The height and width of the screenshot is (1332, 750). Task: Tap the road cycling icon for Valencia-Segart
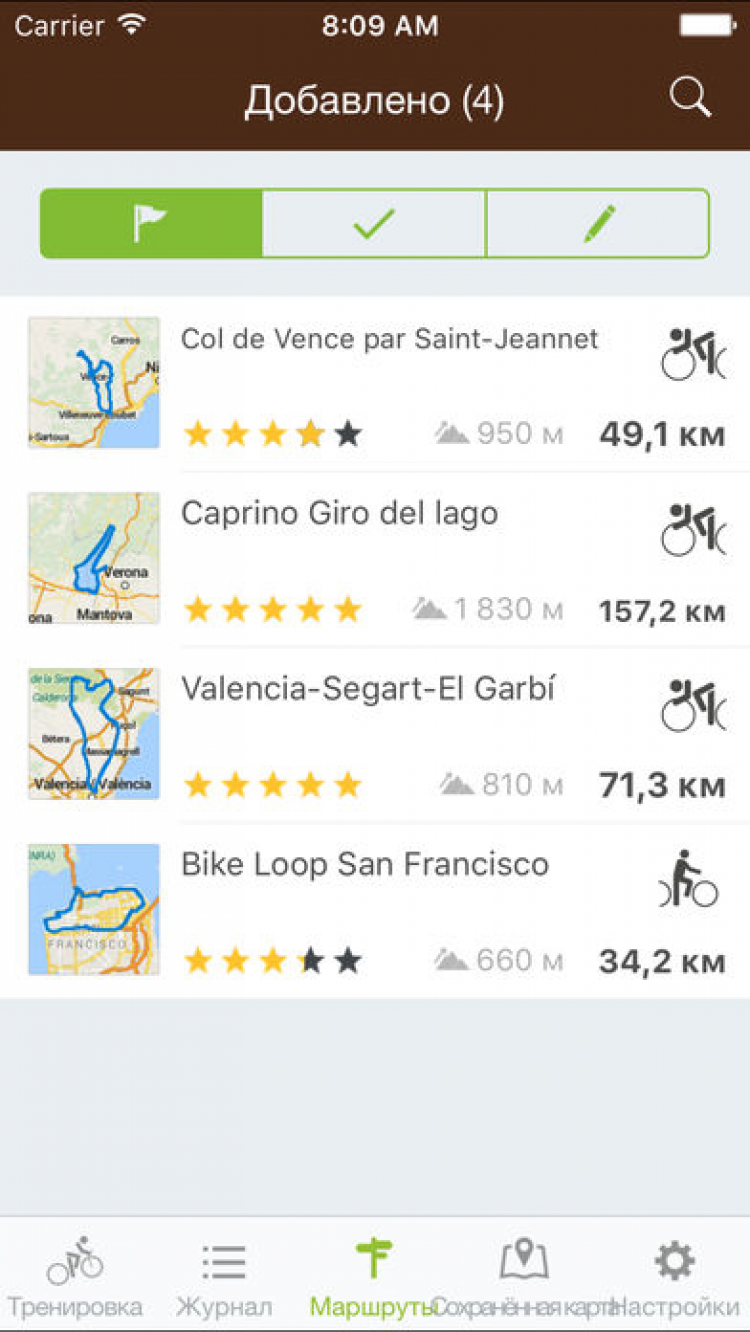pos(693,705)
